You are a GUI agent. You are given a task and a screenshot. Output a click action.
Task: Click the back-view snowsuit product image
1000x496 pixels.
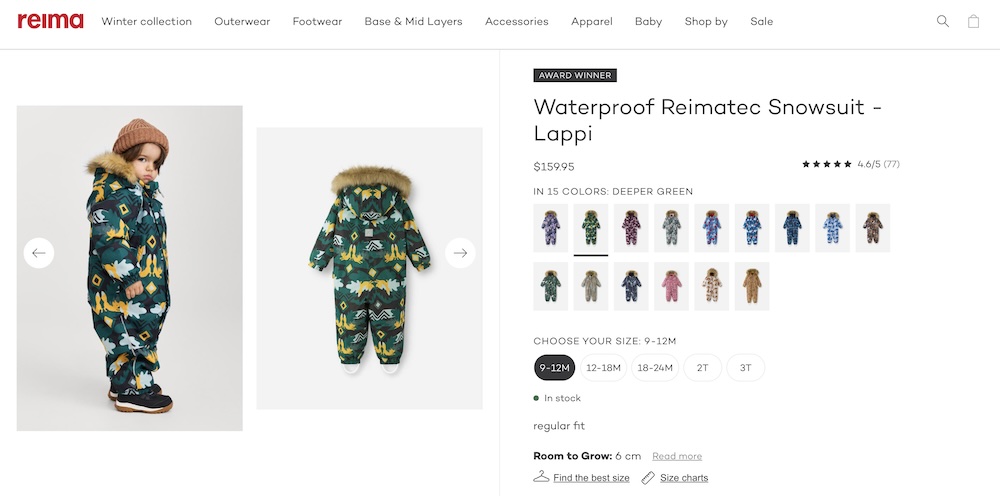click(369, 268)
